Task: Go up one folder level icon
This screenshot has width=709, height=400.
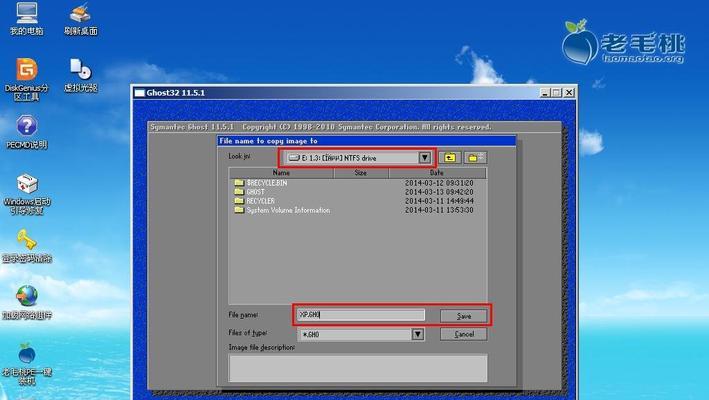Action: click(x=450, y=157)
